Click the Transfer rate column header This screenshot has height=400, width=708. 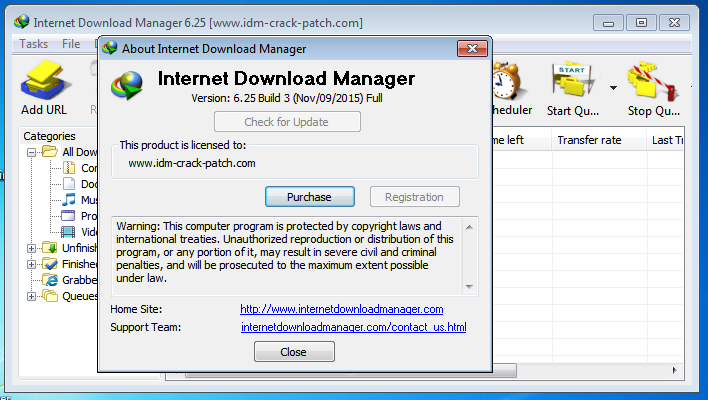(599, 140)
